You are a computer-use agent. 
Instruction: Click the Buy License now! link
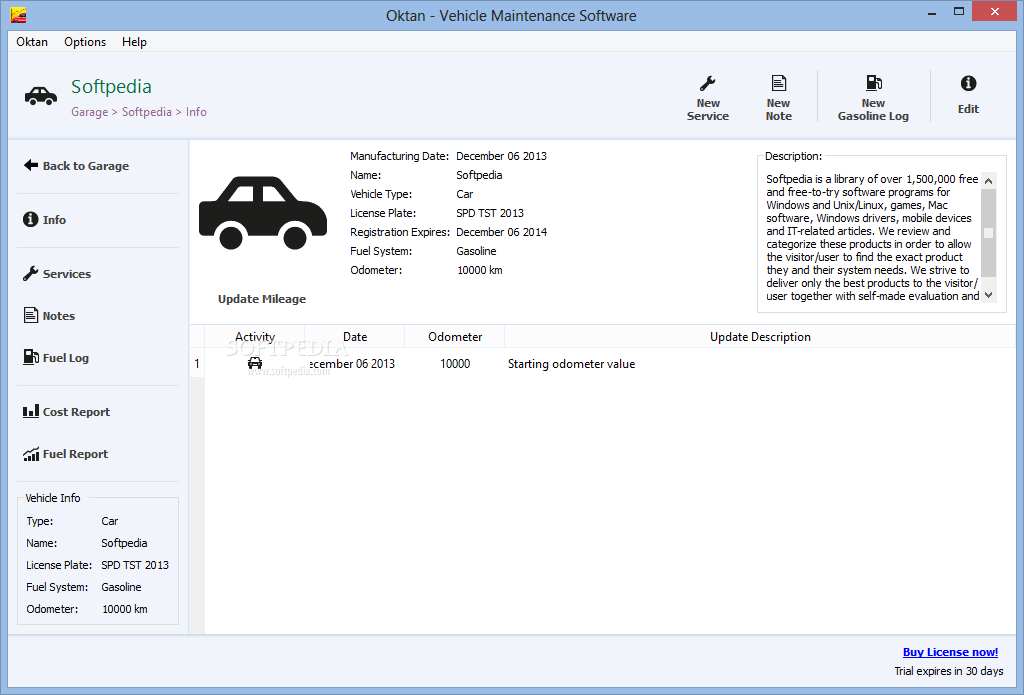[x=950, y=652]
